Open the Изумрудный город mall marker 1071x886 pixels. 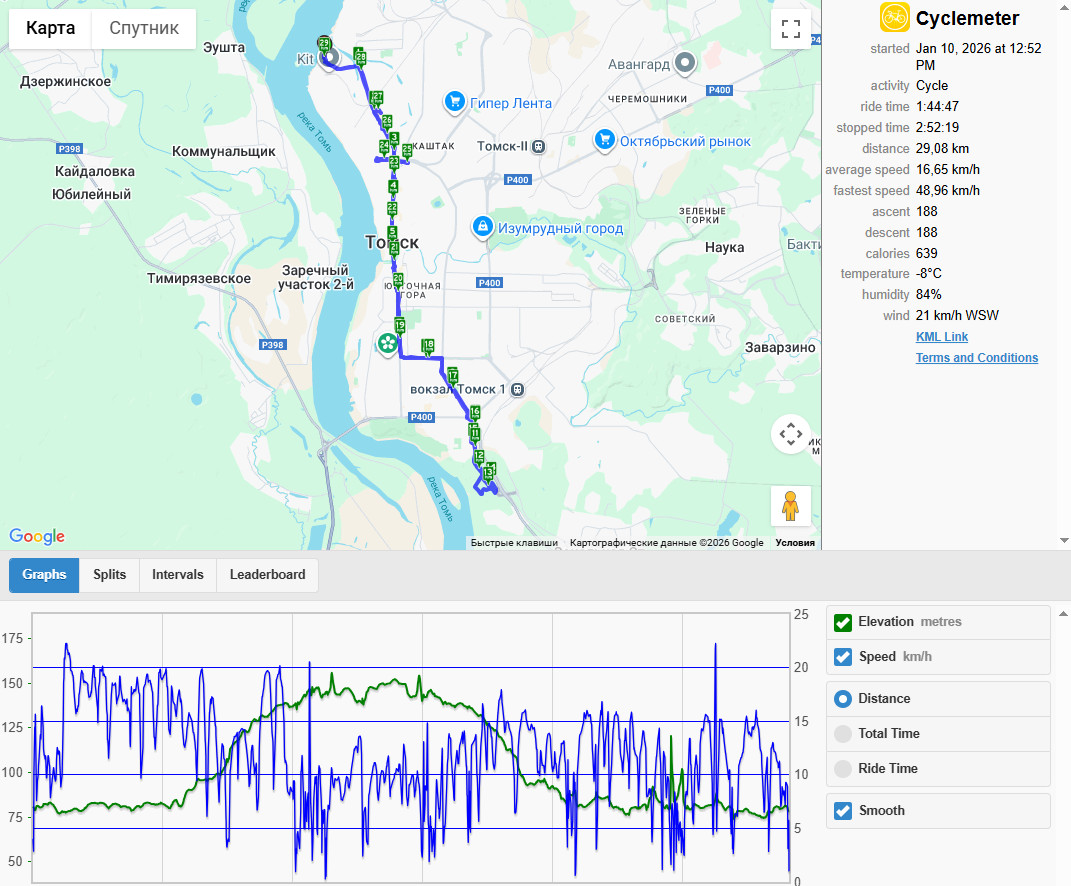pos(482,227)
